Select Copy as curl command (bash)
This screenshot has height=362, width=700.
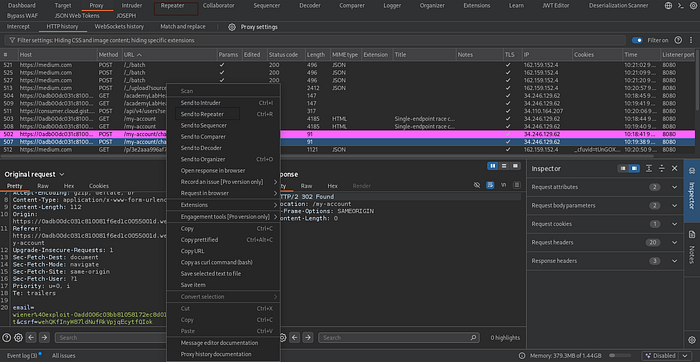point(223,262)
